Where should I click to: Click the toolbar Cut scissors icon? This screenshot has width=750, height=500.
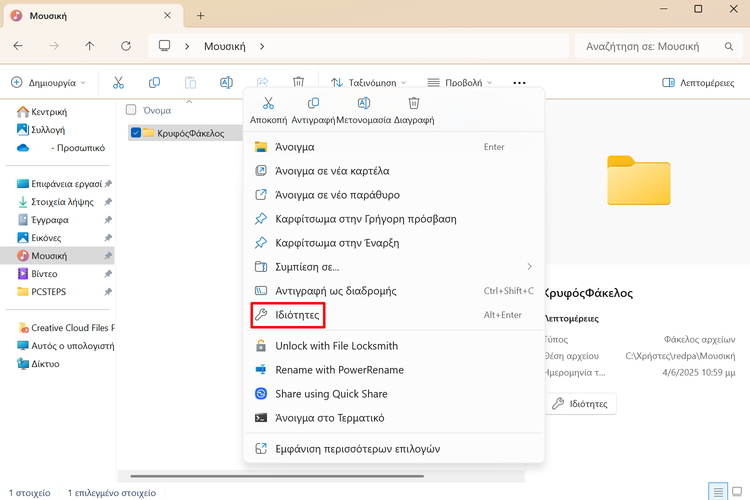point(118,82)
